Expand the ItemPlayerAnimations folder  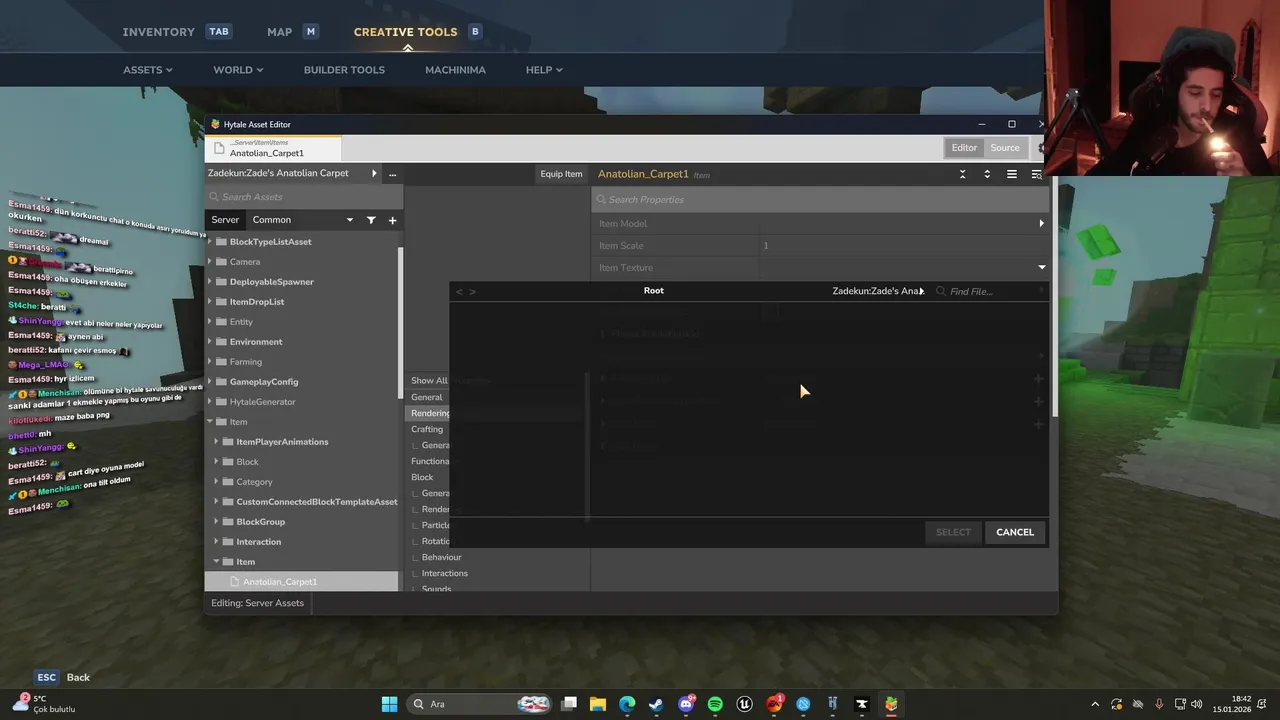click(x=216, y=442)
